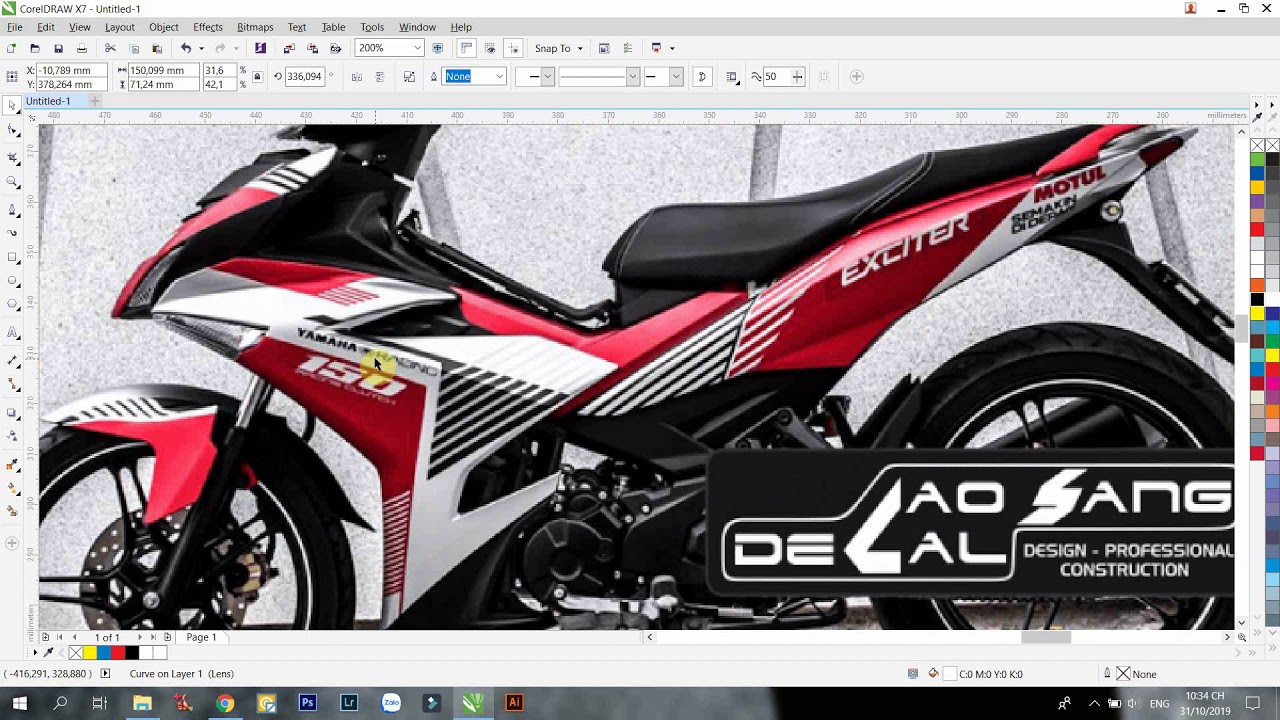
Task: Open Photoshop from the Windows taskbar
Action: pos(307,703)
